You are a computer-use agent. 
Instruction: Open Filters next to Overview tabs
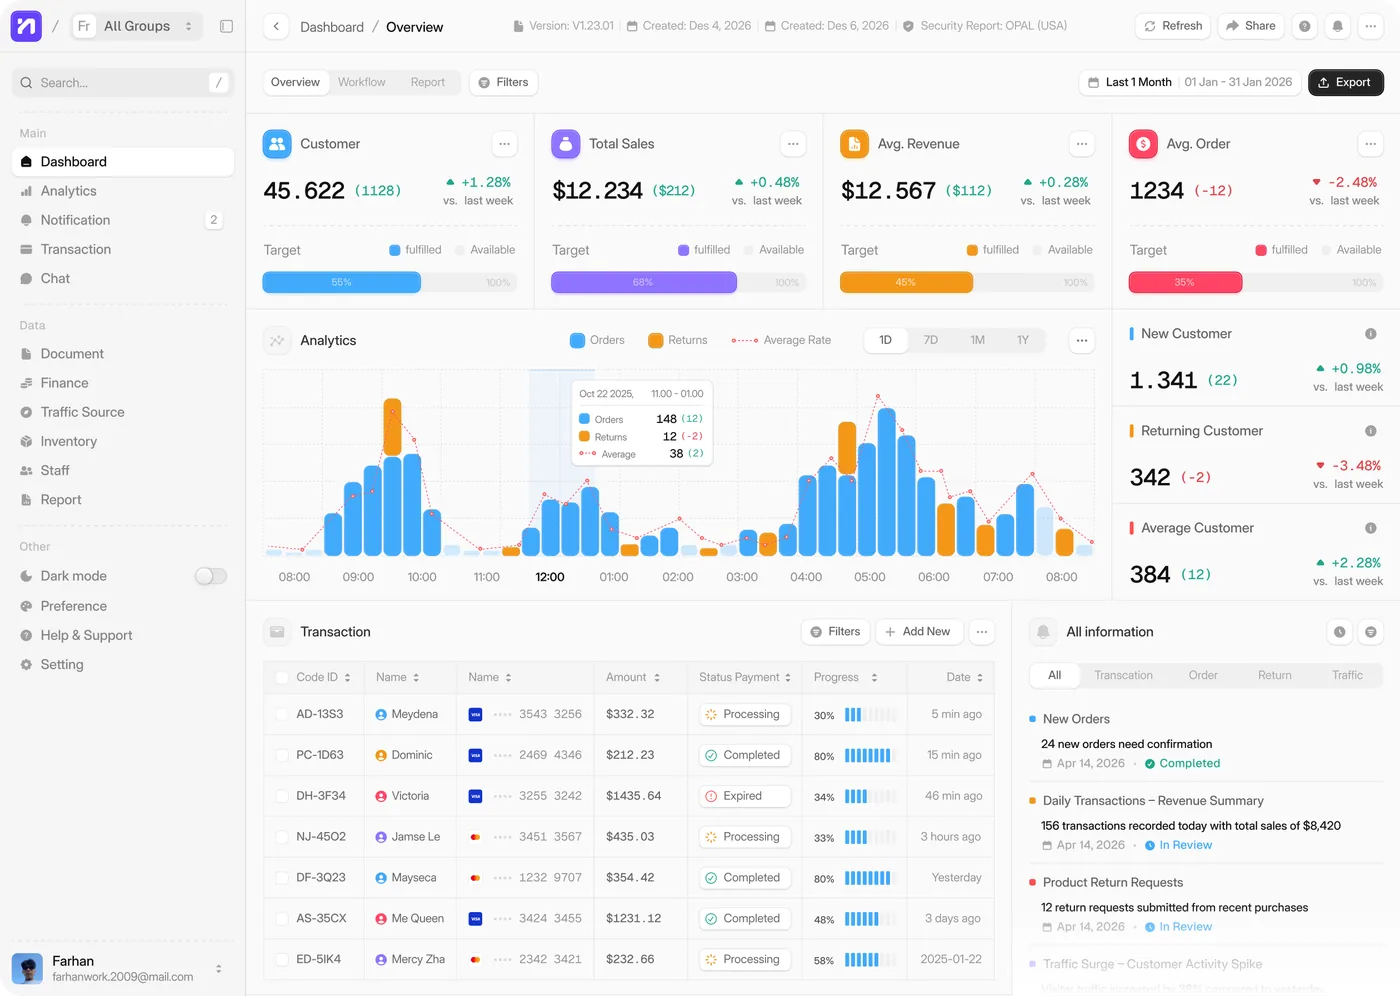click(503, 82)
